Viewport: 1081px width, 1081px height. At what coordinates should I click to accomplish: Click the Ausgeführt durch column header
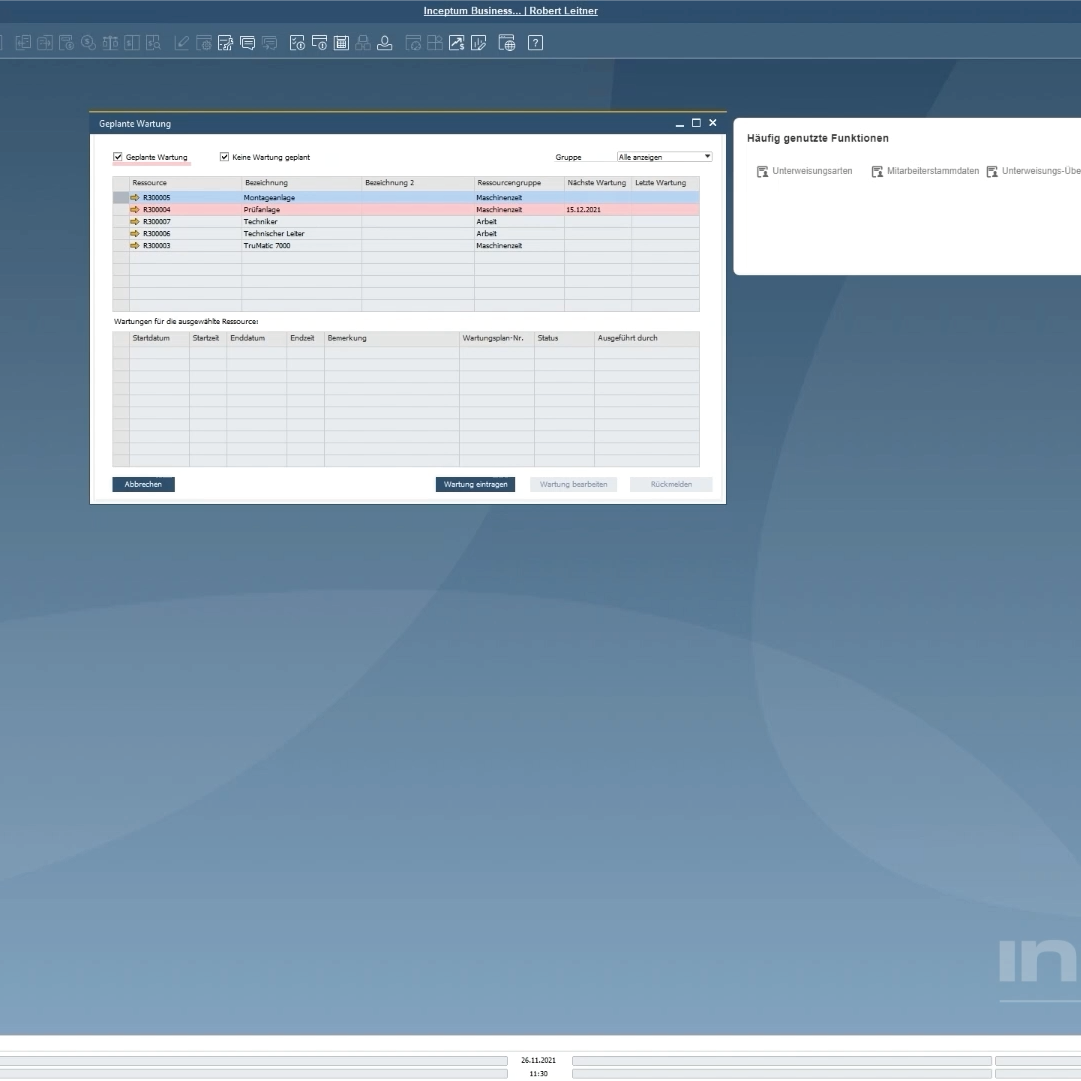(x=647, y=338)
